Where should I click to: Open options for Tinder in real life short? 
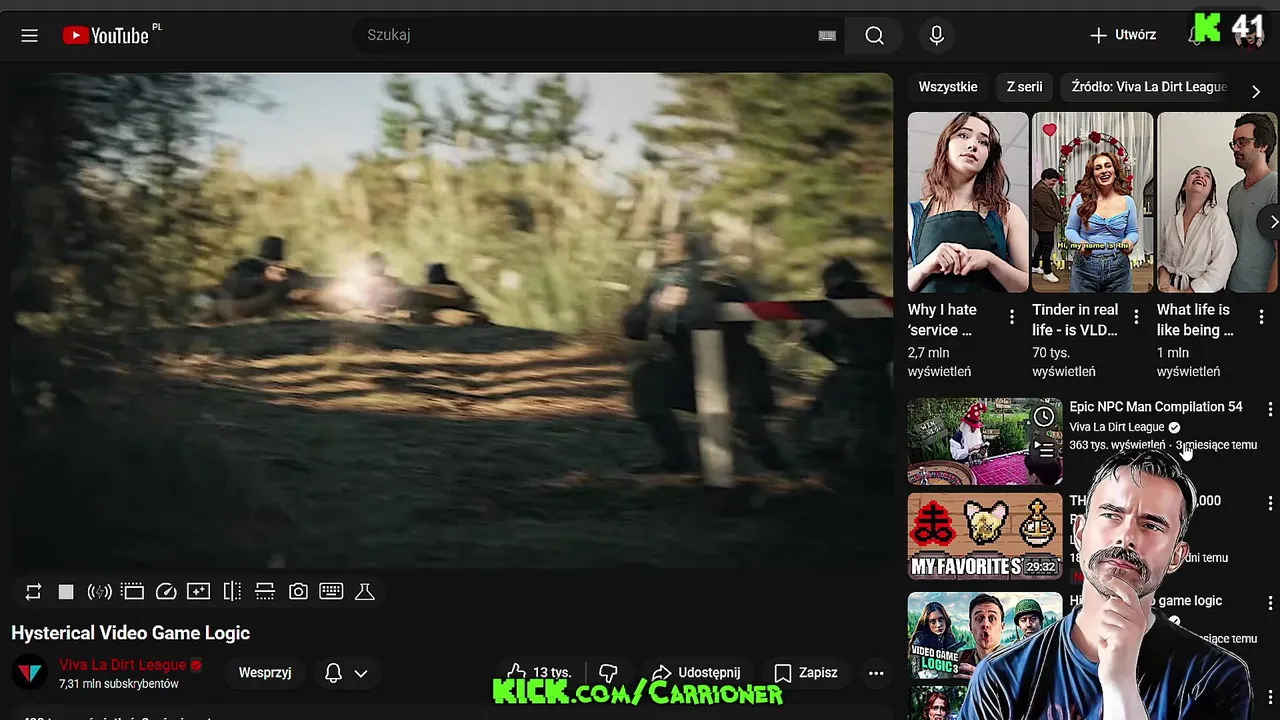pyautogui.click(x=1136, y=317)
